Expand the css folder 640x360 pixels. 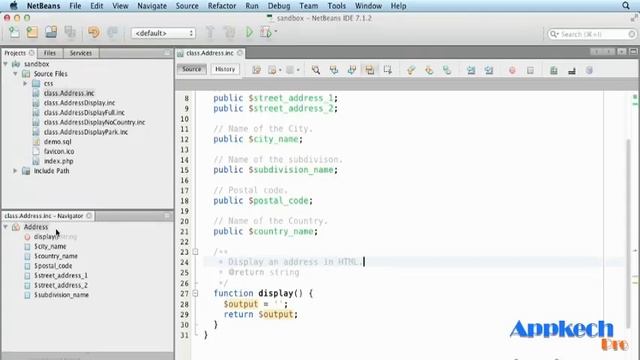[25, 83]
